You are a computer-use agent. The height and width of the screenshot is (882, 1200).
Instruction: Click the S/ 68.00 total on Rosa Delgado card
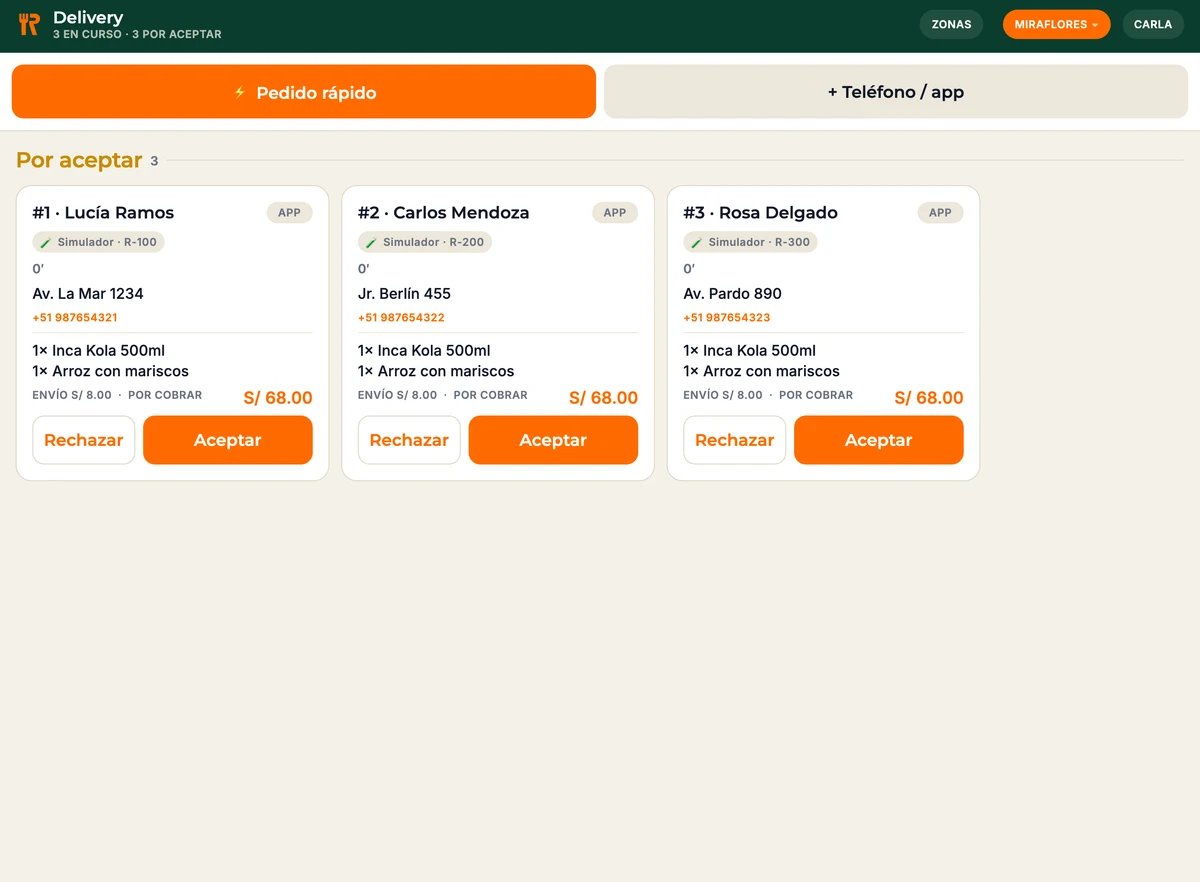(929, 398)
